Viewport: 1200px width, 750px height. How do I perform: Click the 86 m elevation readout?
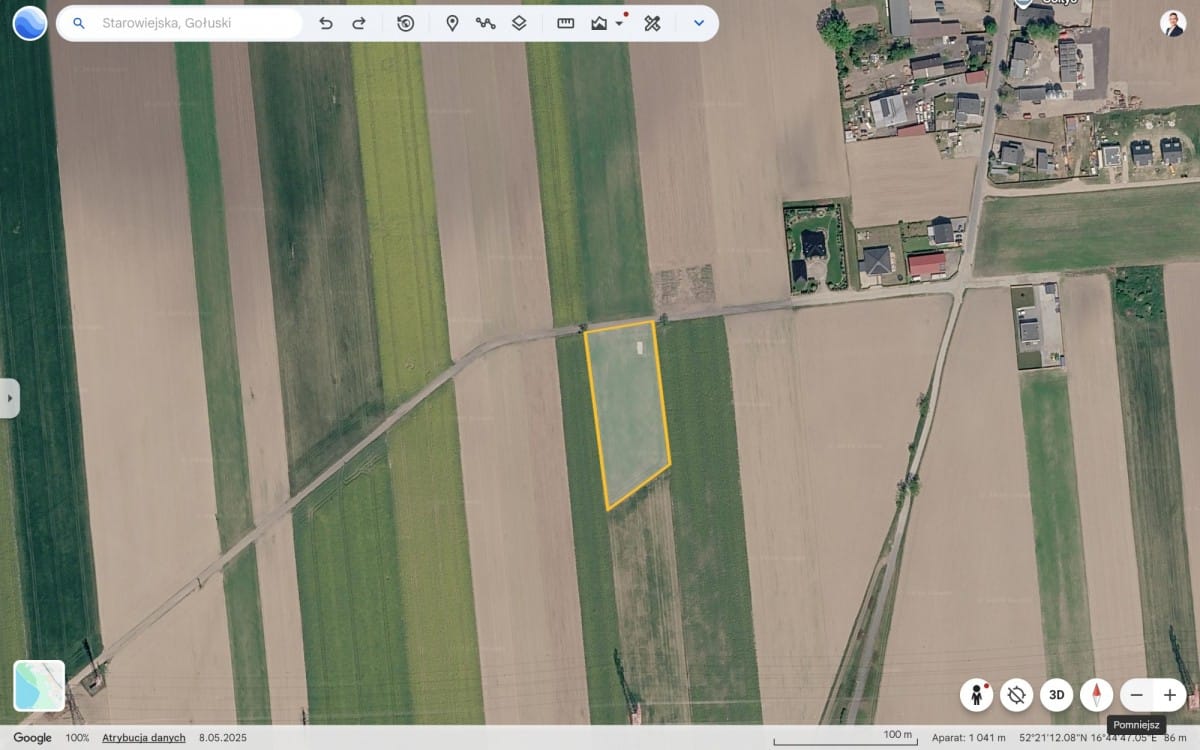(x=1175, y=738)
